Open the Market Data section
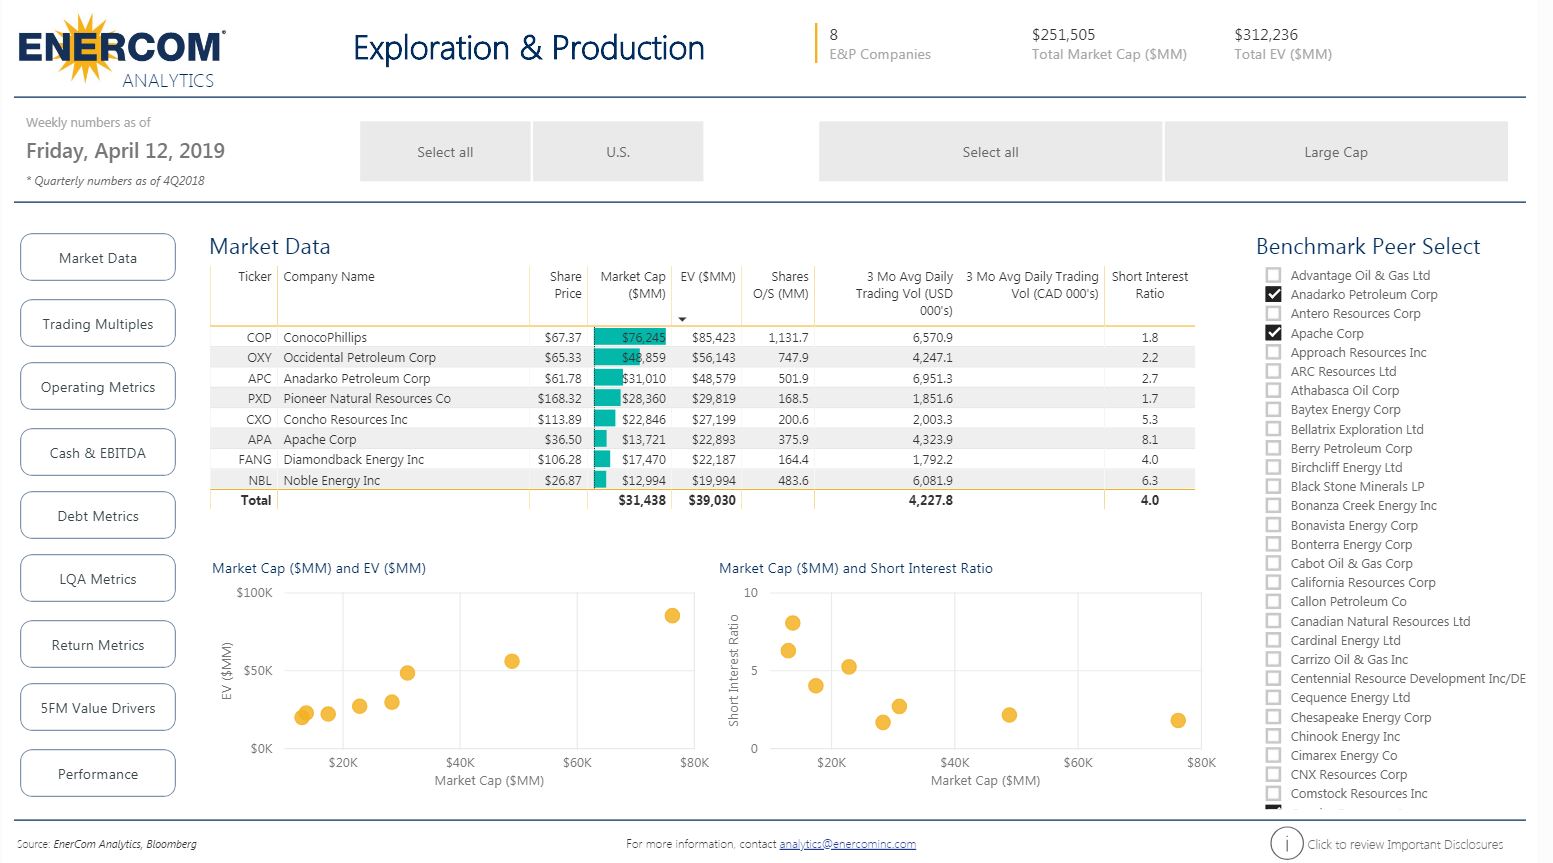The image size is (1553, 863). pyautogui.click(x=98, y=258)
